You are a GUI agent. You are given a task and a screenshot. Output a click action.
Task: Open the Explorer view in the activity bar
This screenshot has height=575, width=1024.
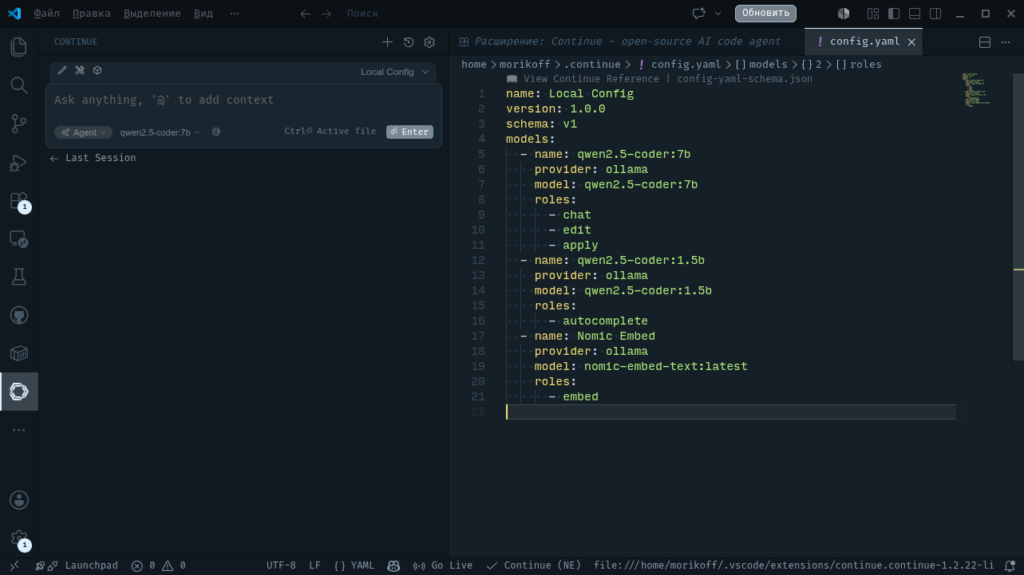tap(19, 46)
